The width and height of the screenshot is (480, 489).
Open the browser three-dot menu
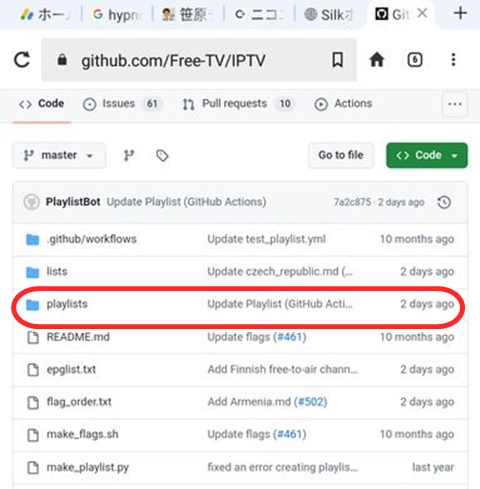point(453,60)
